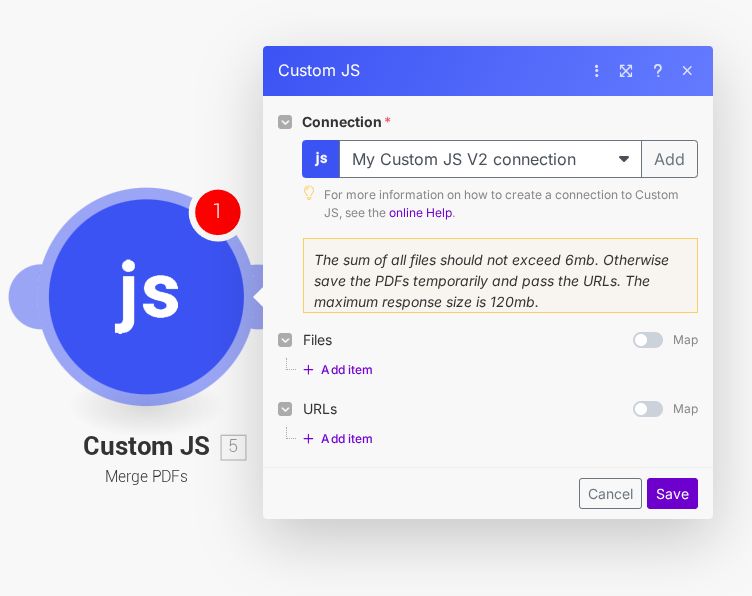
Task: Add item under URLs
Action: pos(338,439)
